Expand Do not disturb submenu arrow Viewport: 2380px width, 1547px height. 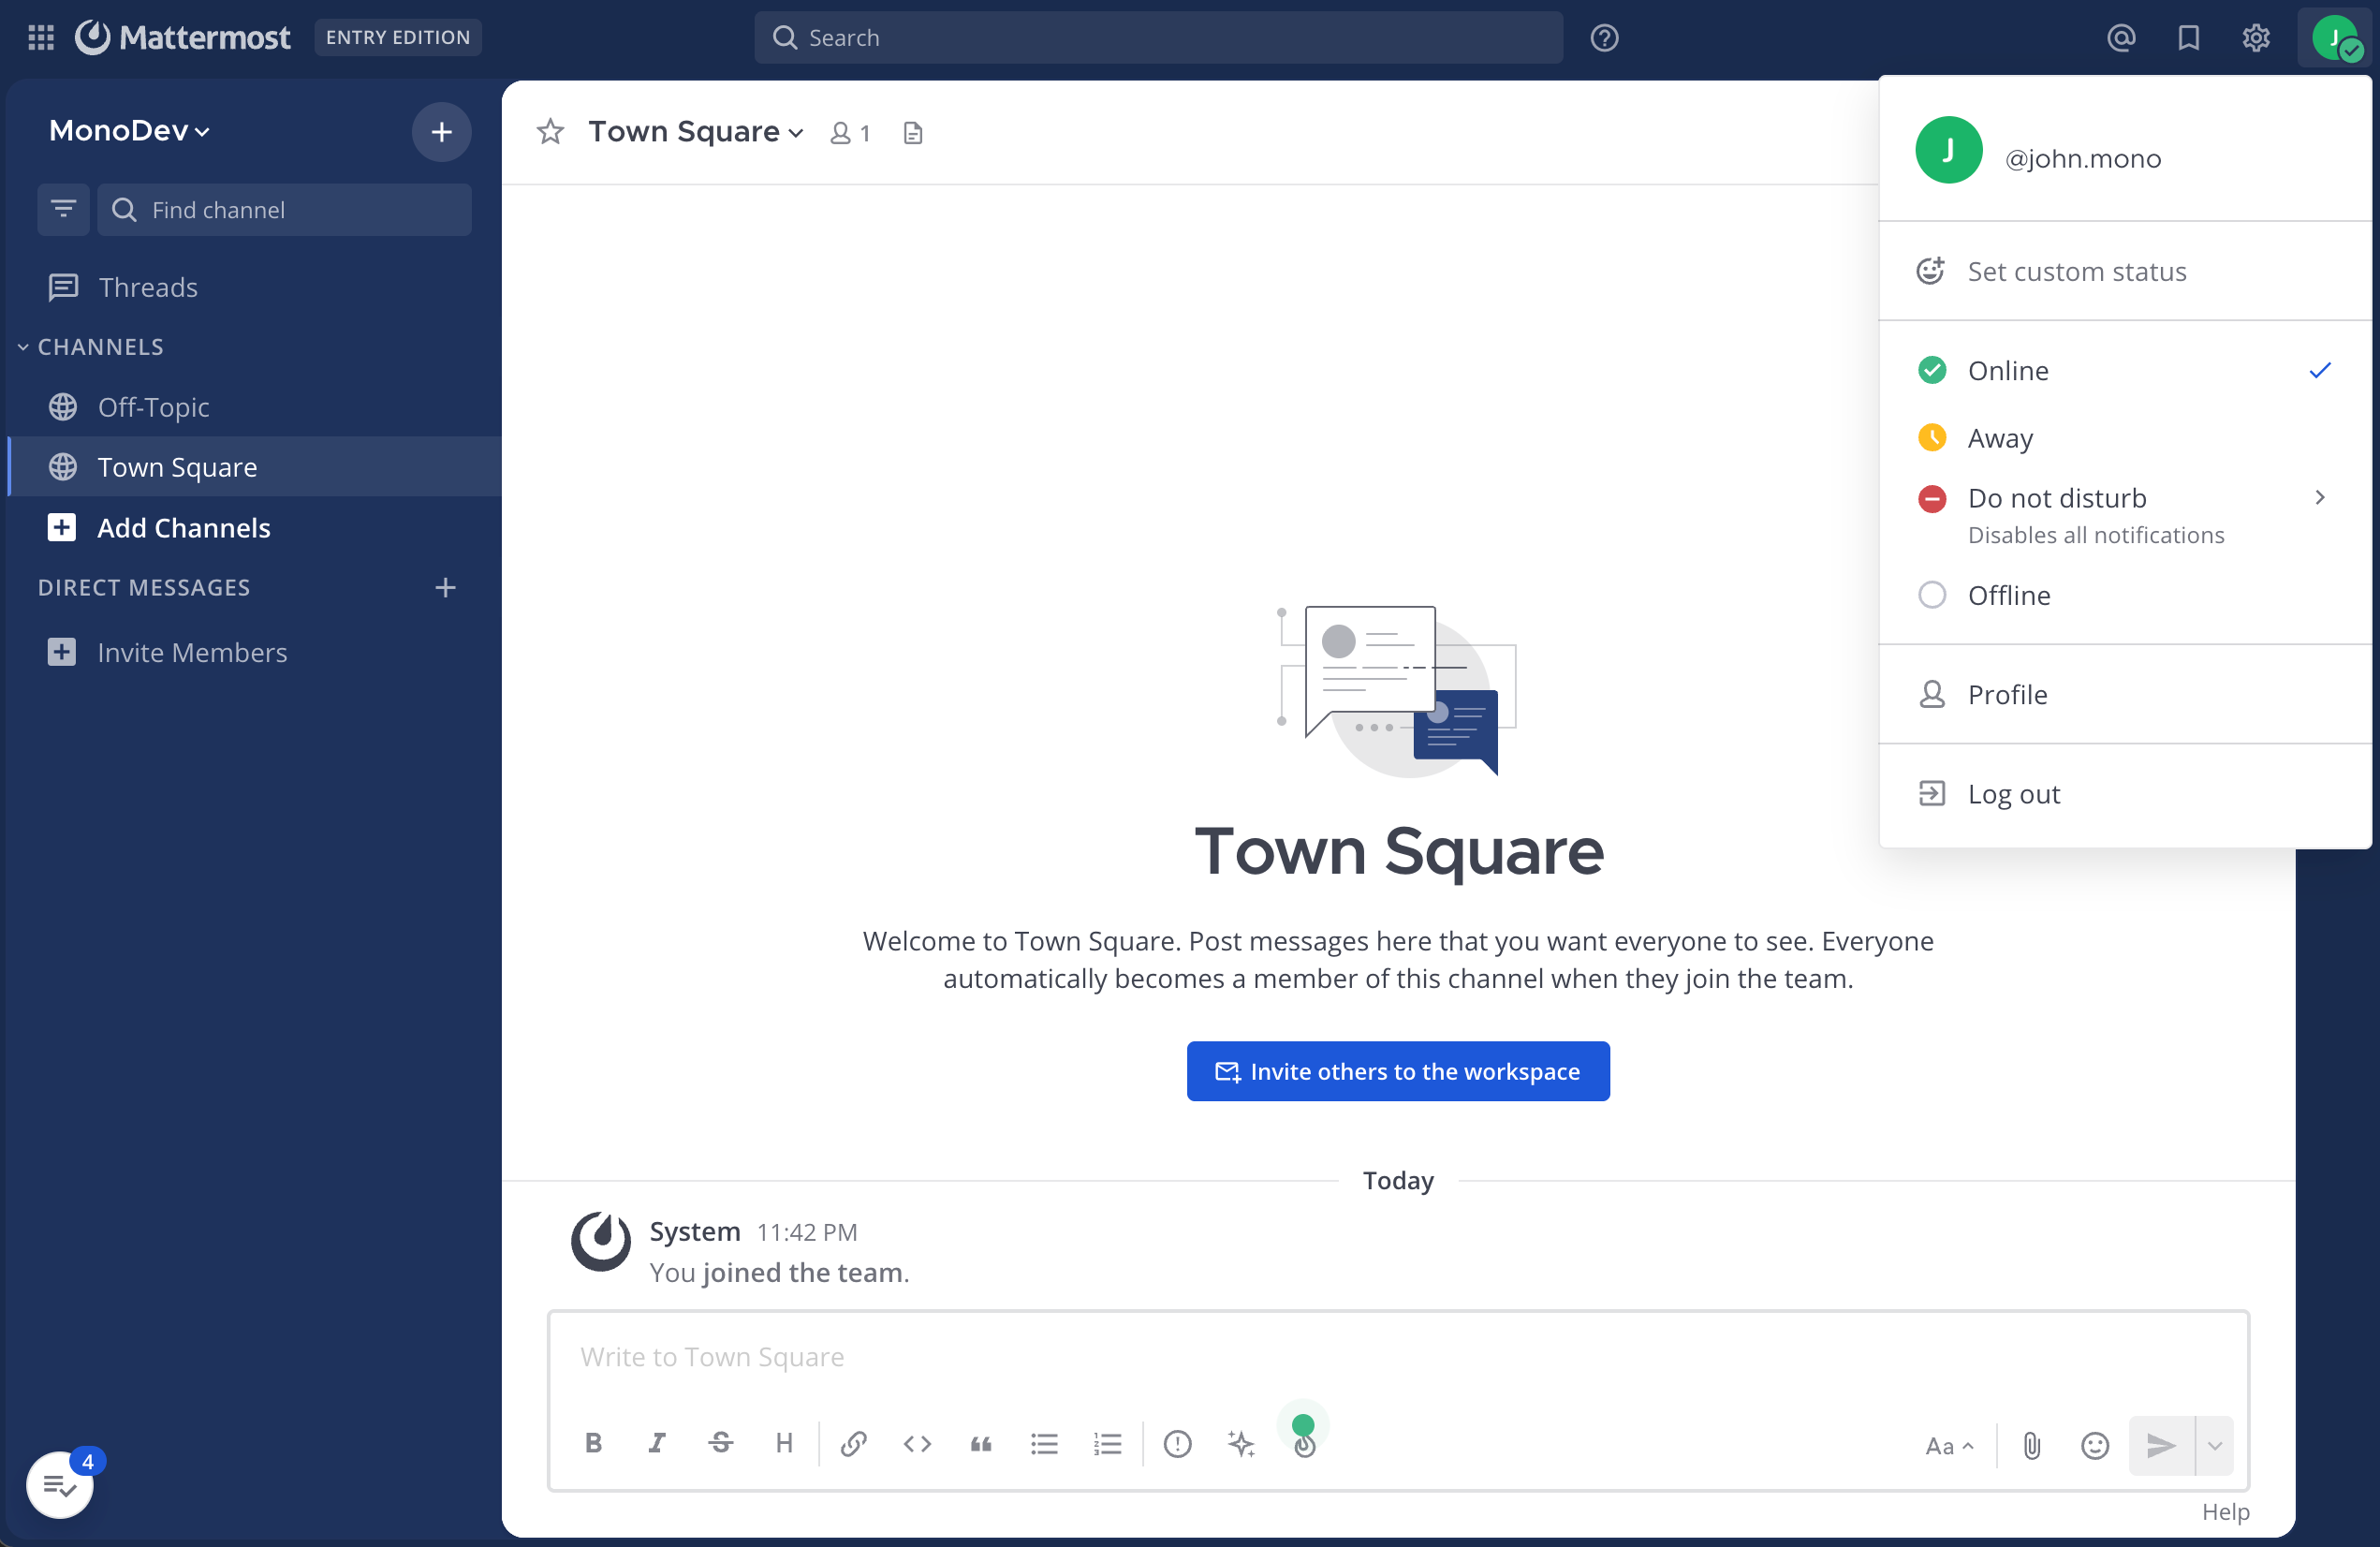click(x=2320, y=497)
